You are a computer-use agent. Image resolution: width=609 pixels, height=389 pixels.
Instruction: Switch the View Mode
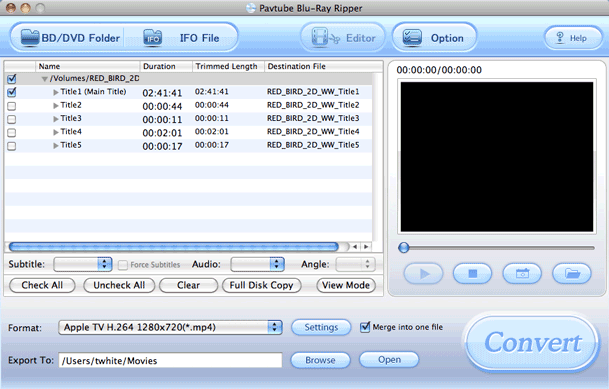346,285
